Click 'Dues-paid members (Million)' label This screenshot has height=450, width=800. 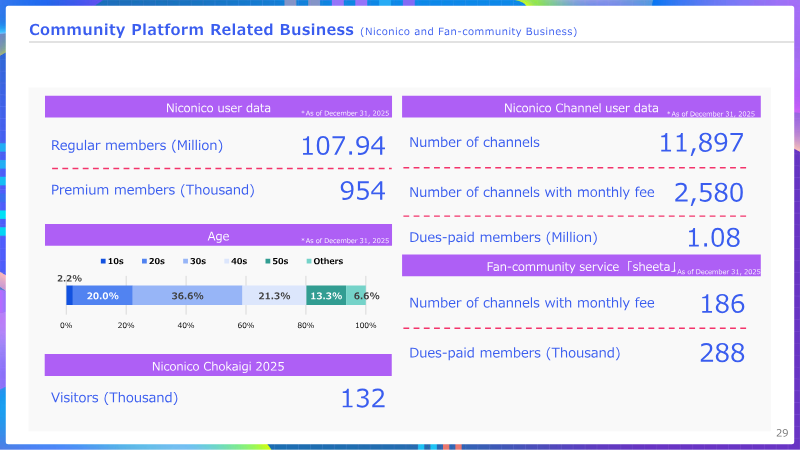[503, 237]
